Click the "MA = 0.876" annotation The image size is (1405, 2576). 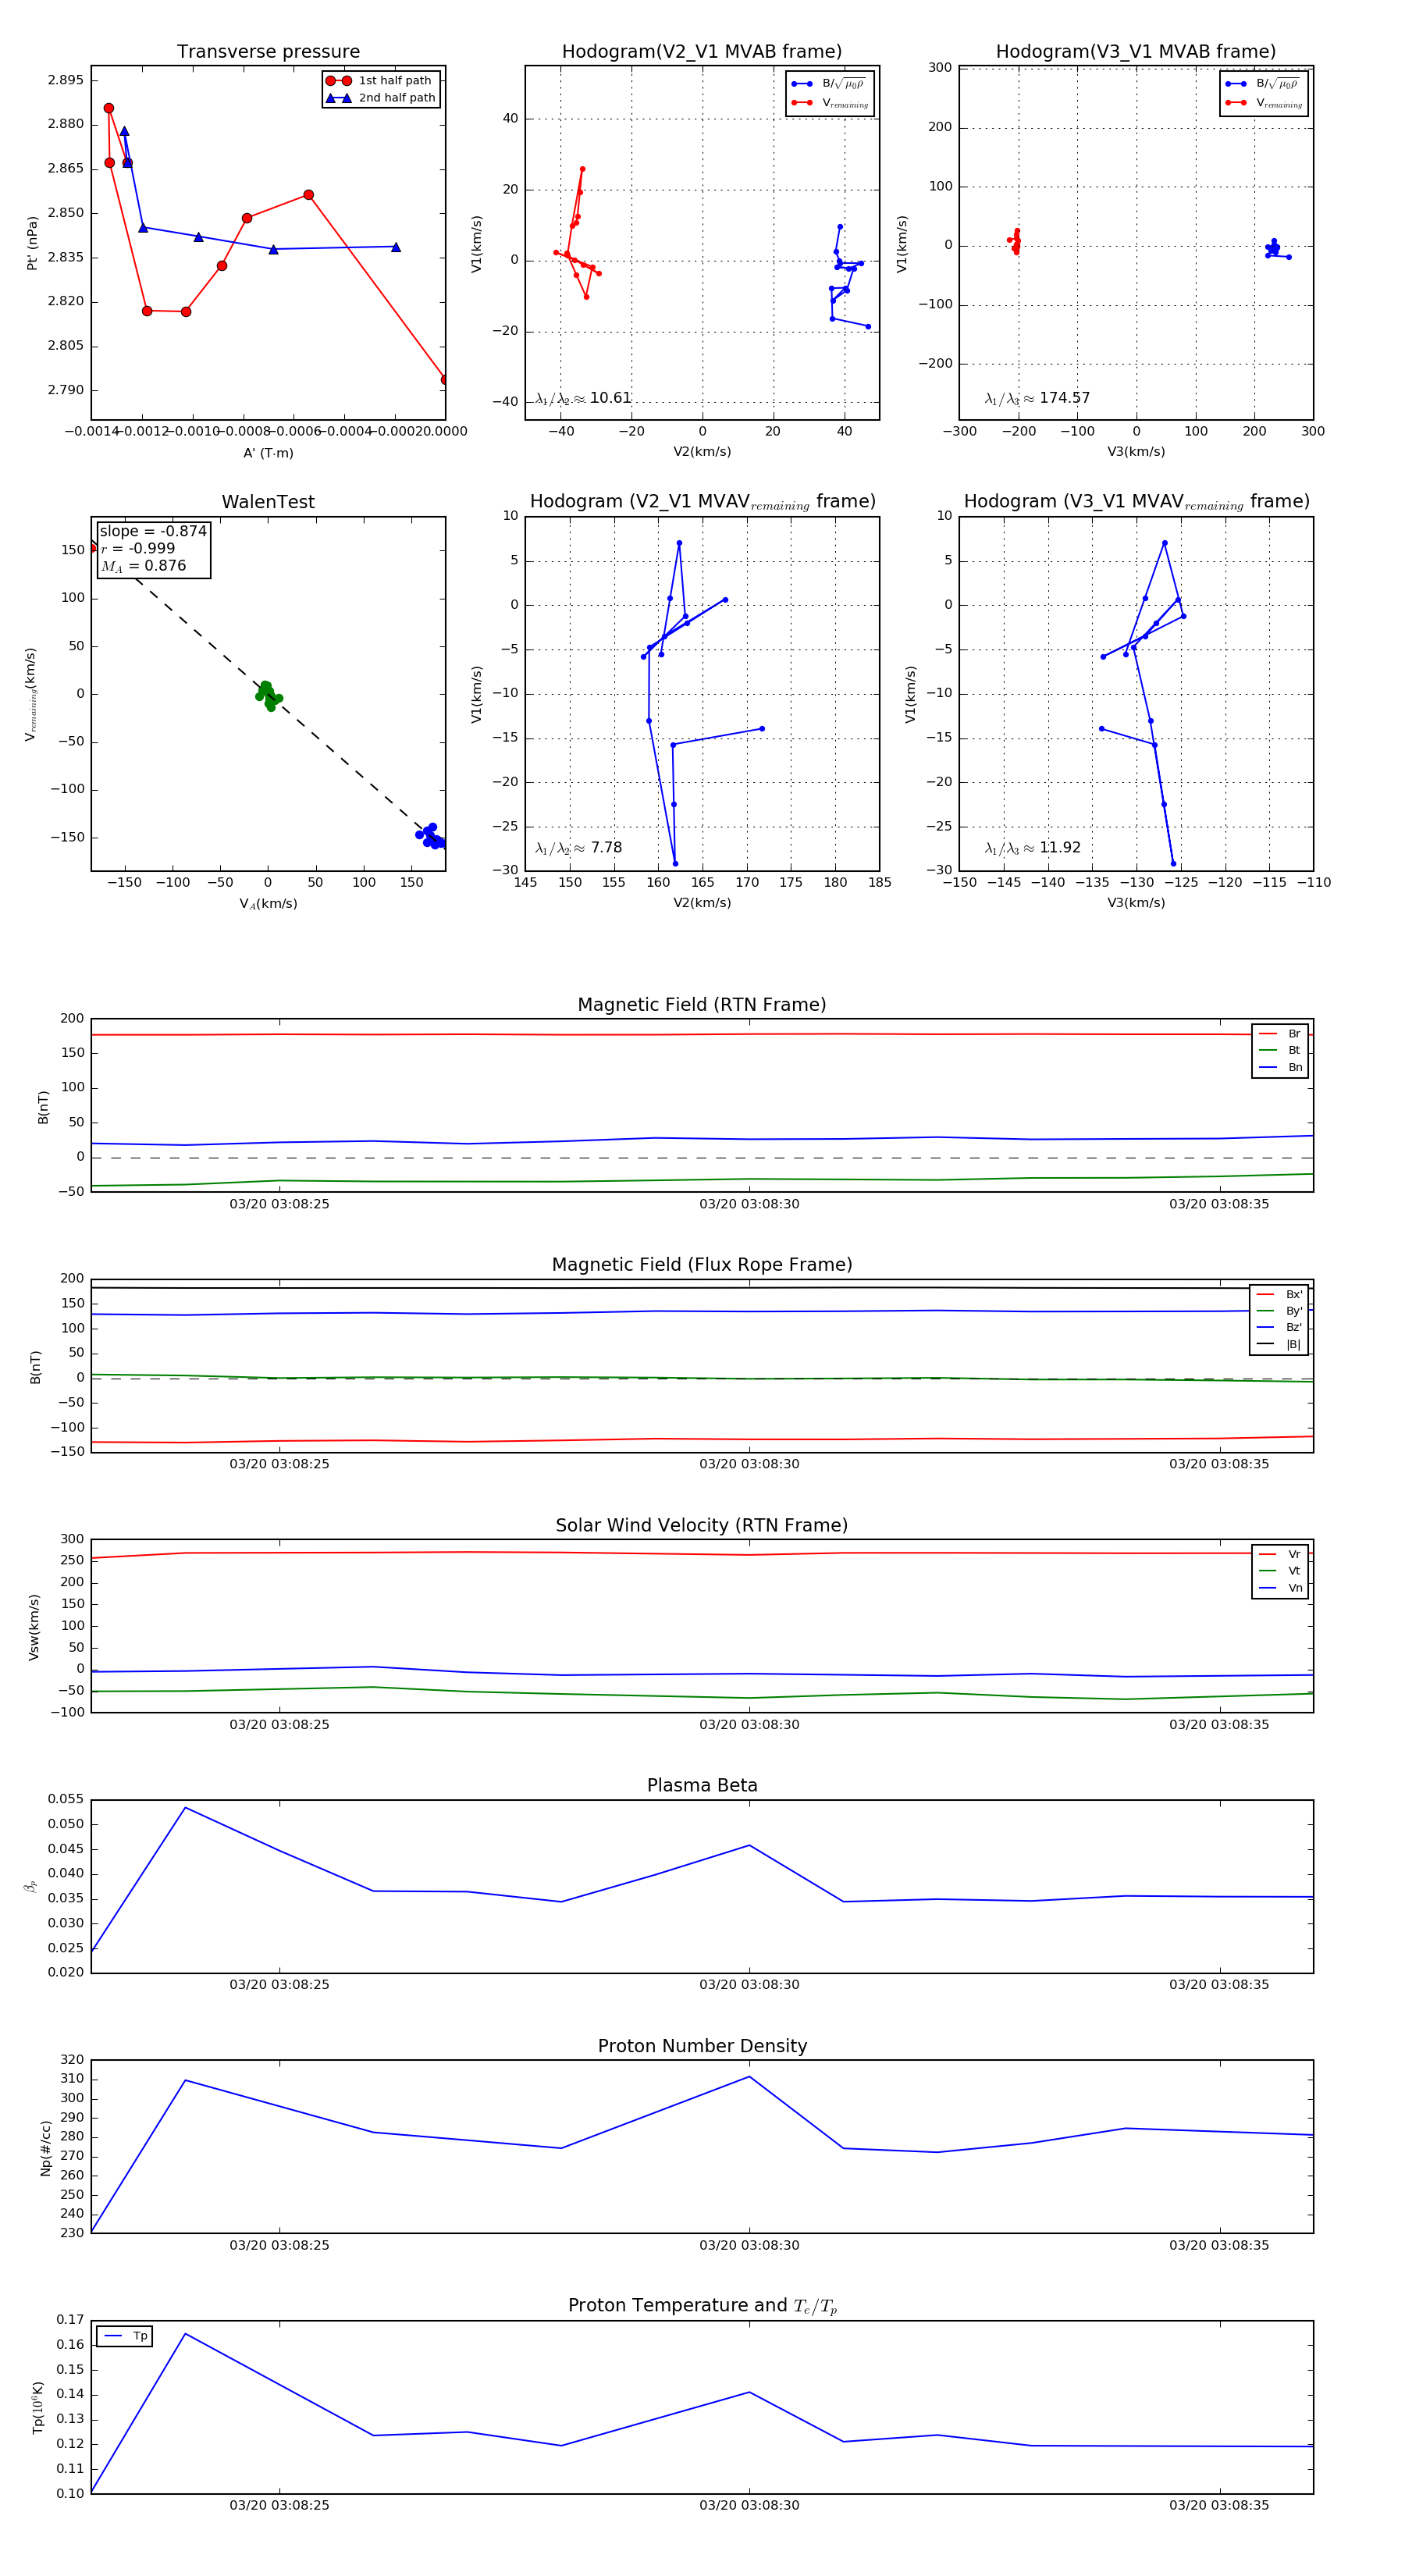143,566
